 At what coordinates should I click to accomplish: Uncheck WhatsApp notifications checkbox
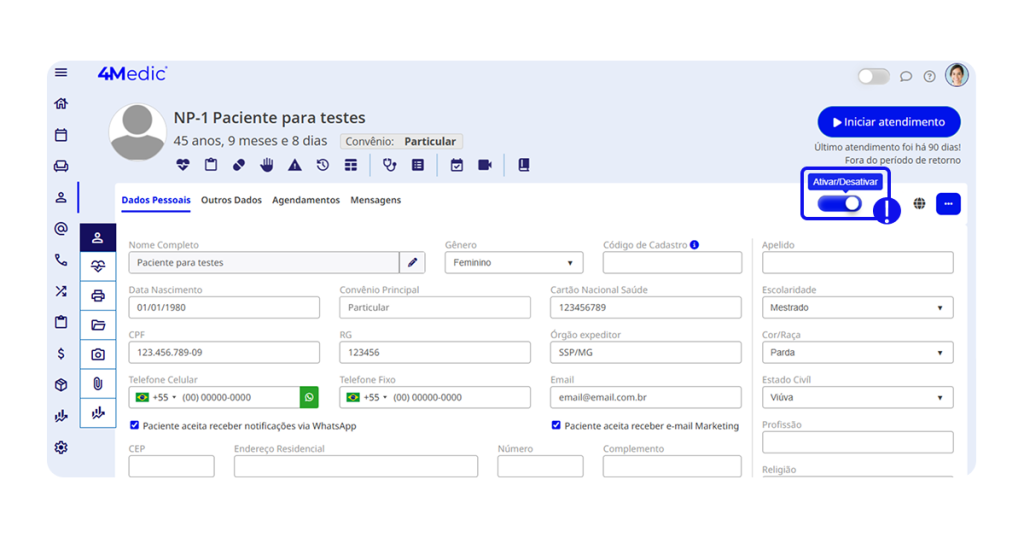[x=135, y=426]
